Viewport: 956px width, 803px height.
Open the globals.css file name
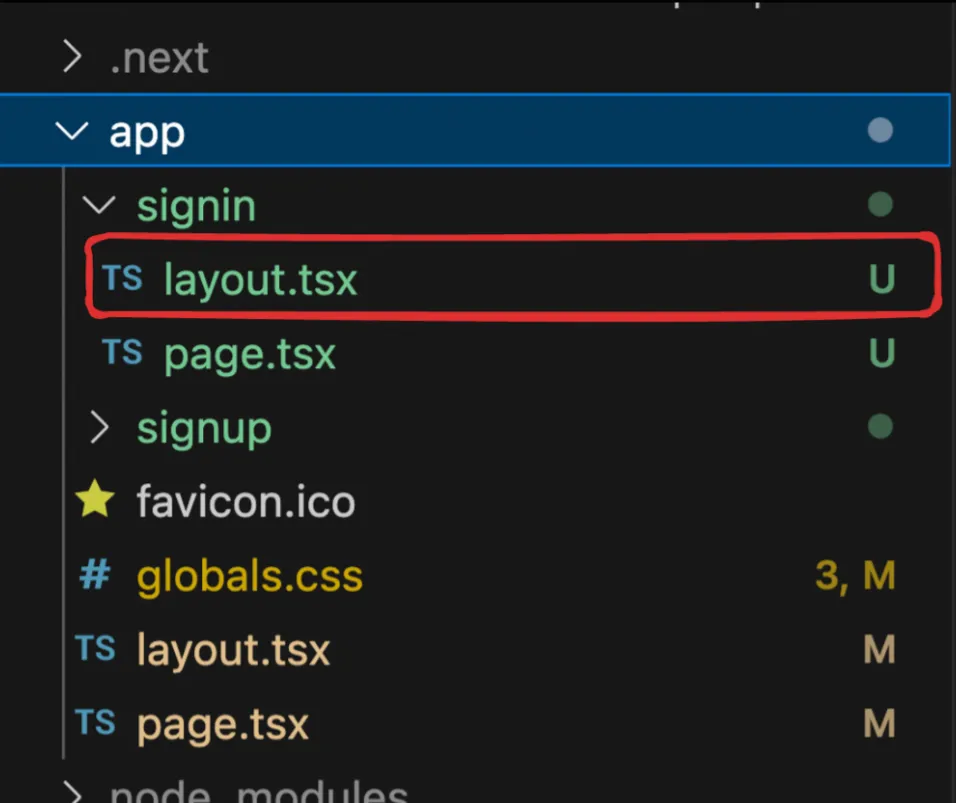tap(250, 576)
